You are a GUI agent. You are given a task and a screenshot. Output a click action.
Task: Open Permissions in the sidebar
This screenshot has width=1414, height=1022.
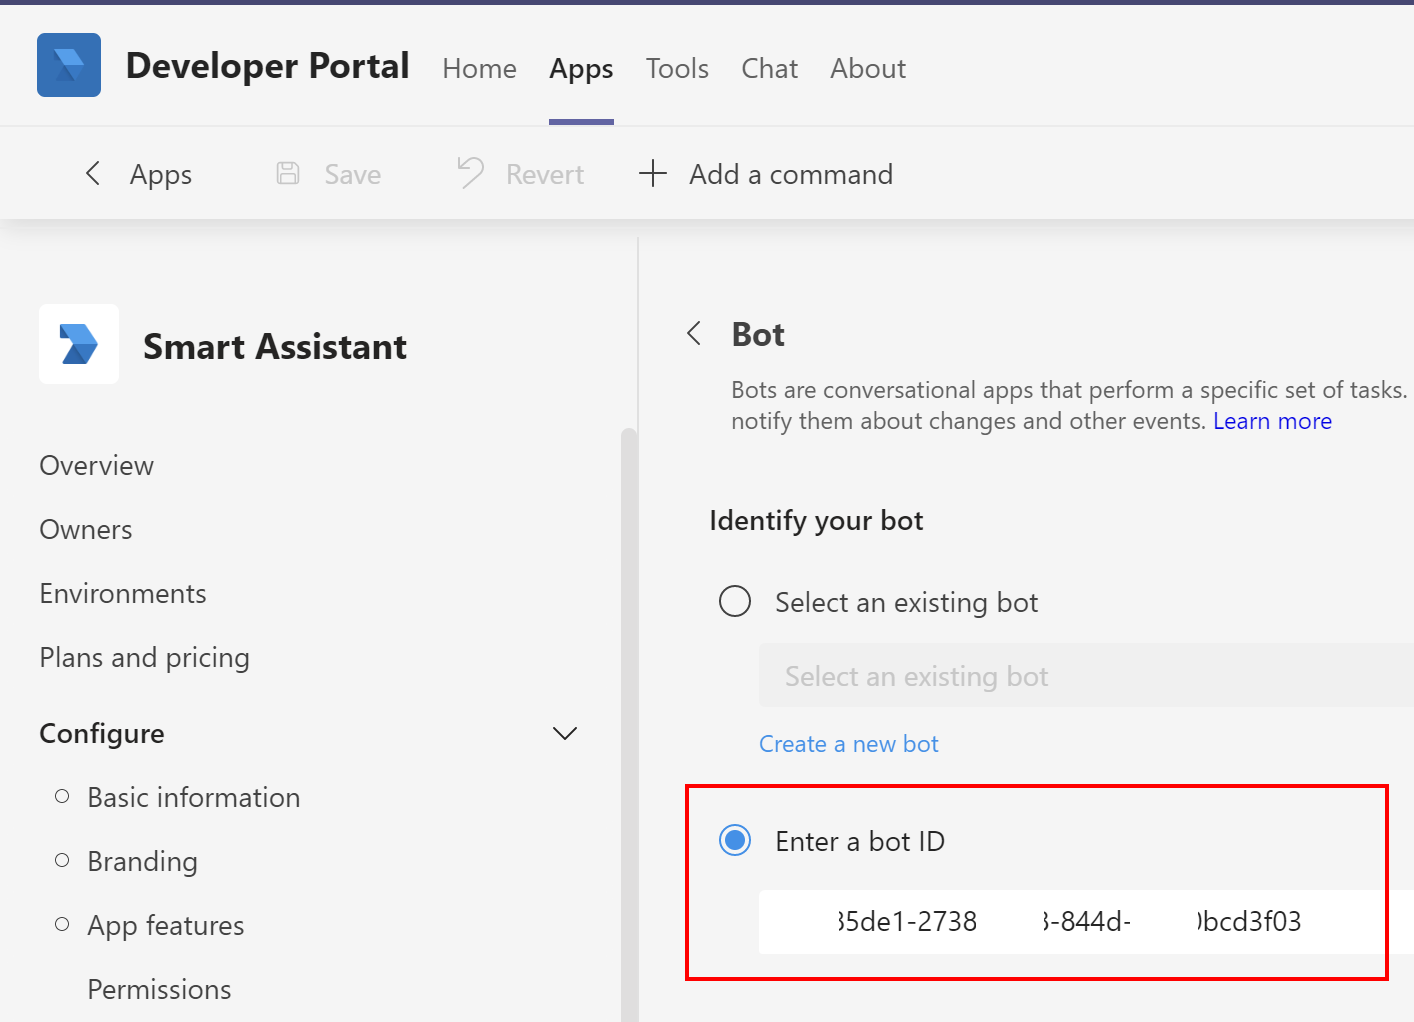tap(159, 990)
